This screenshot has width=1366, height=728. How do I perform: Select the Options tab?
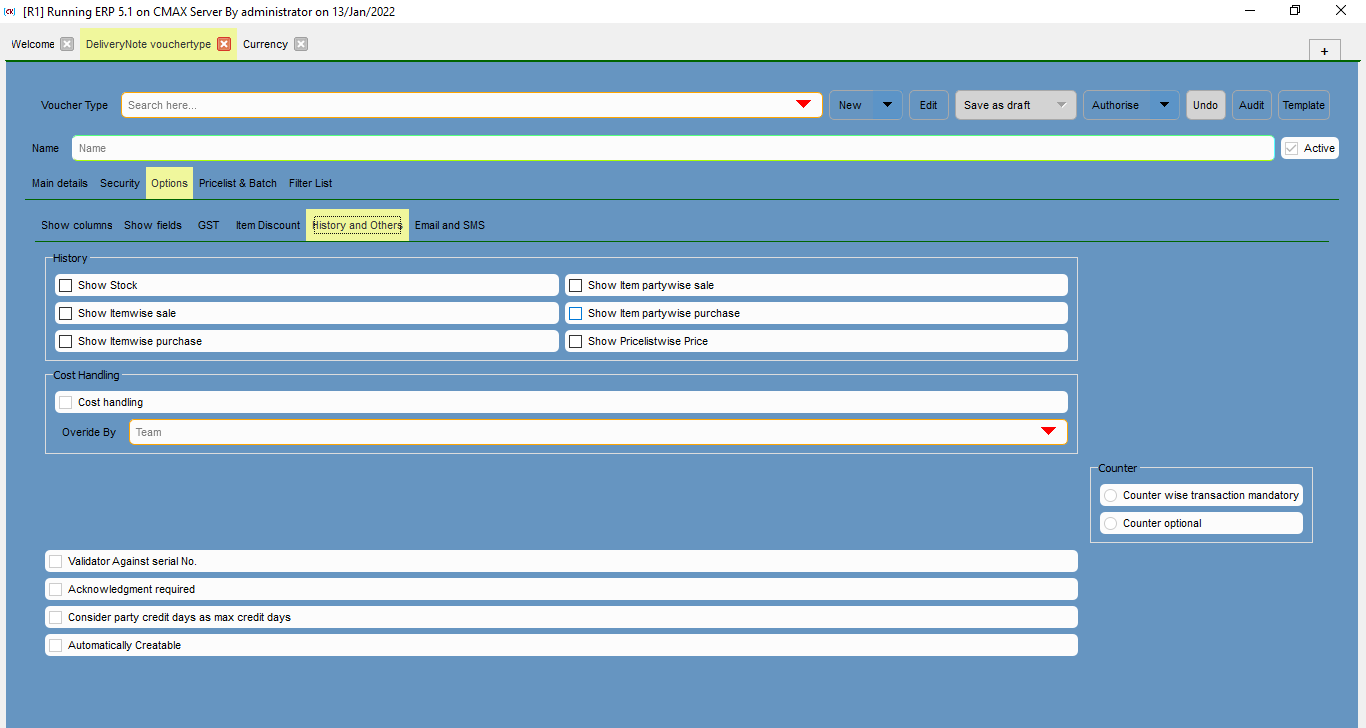pos(170,183)
